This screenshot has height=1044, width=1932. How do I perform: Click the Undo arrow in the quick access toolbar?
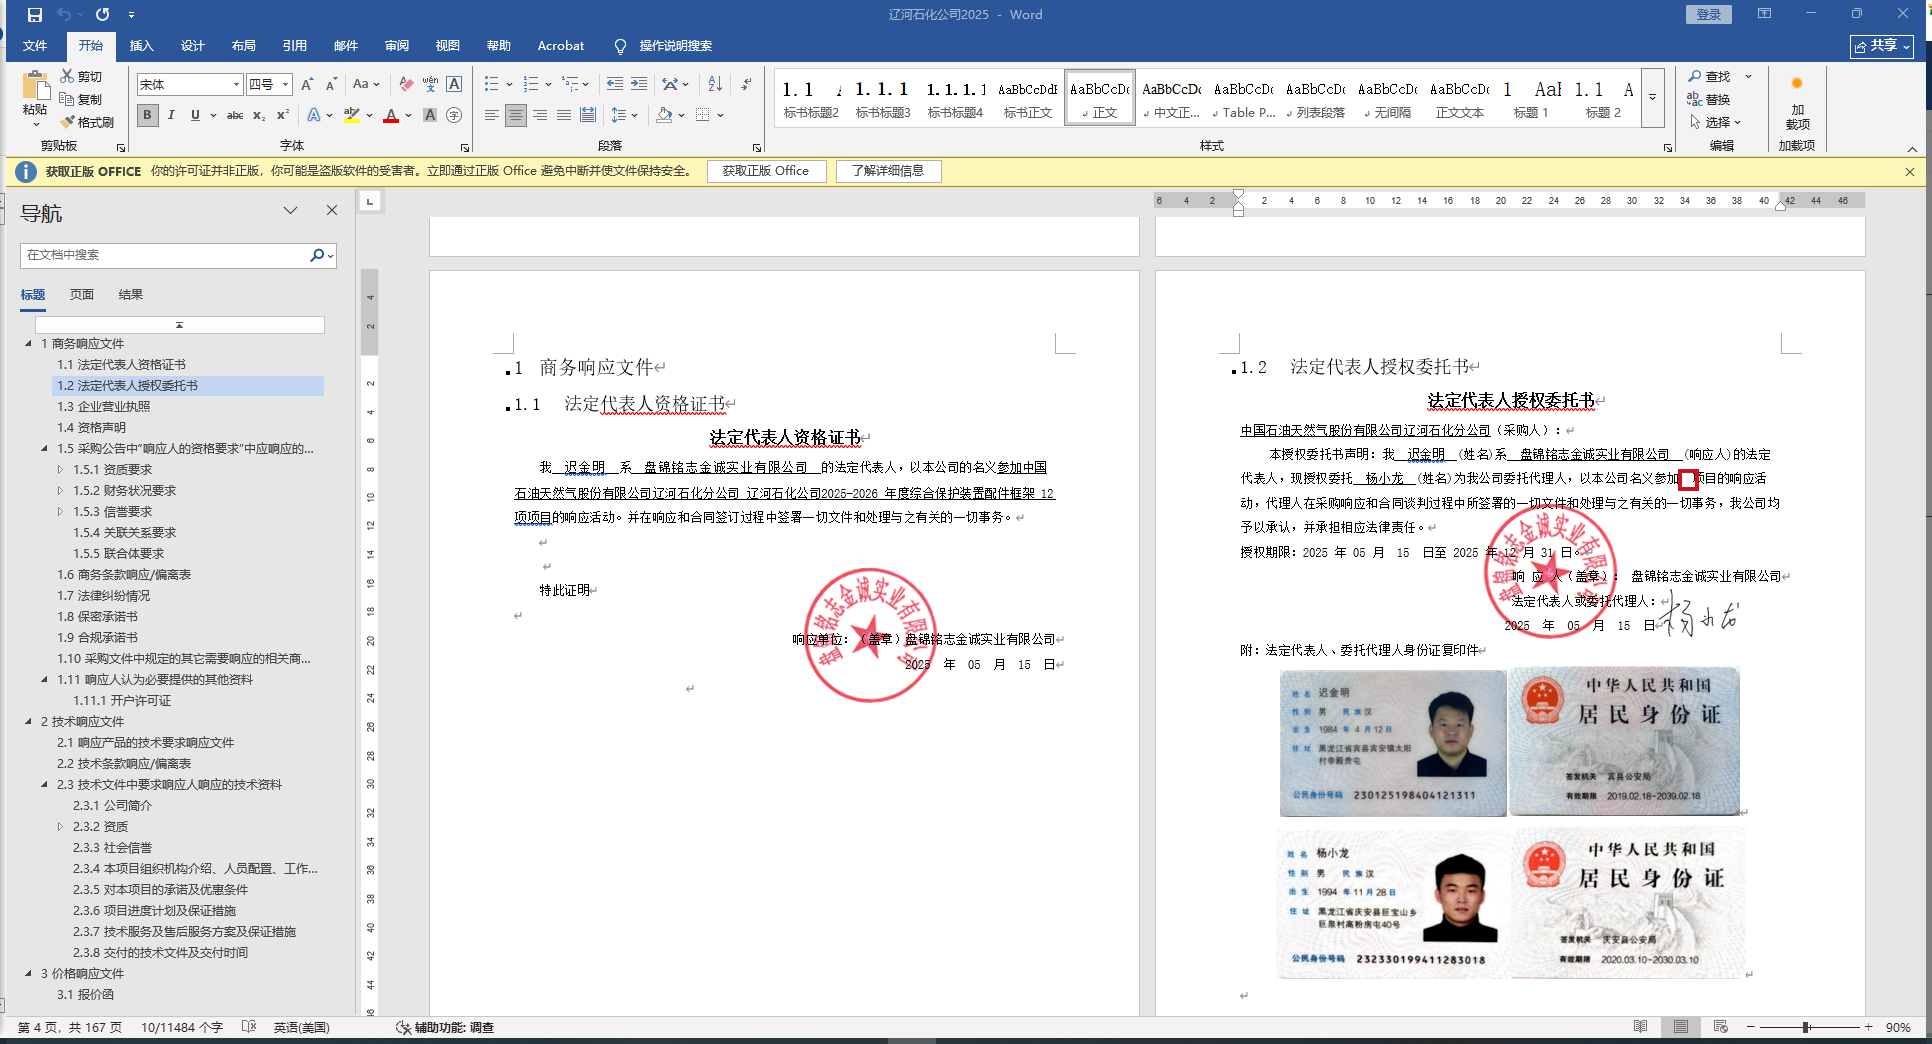tap(64, 15)
